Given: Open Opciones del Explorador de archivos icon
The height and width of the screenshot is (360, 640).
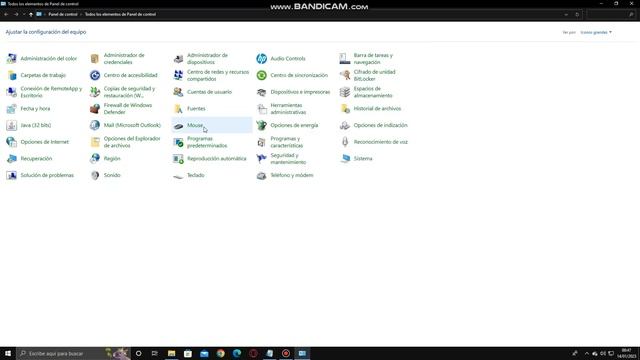Looking at the screenshot, I should pos(95,142).
